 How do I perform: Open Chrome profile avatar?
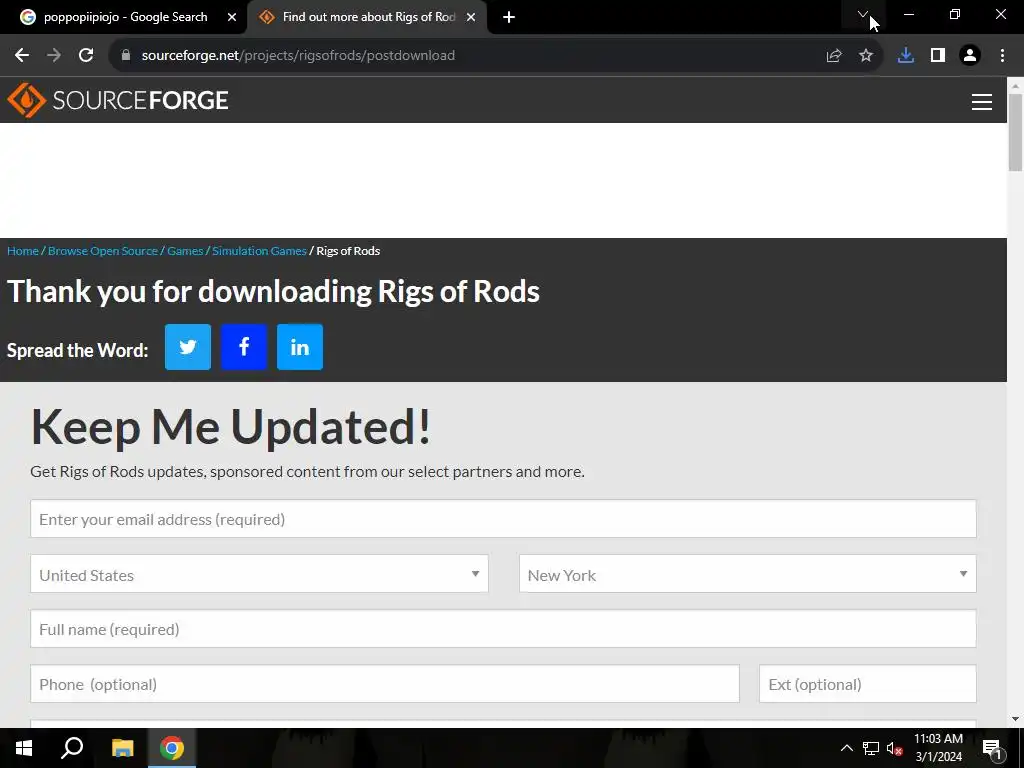(970, 56)
